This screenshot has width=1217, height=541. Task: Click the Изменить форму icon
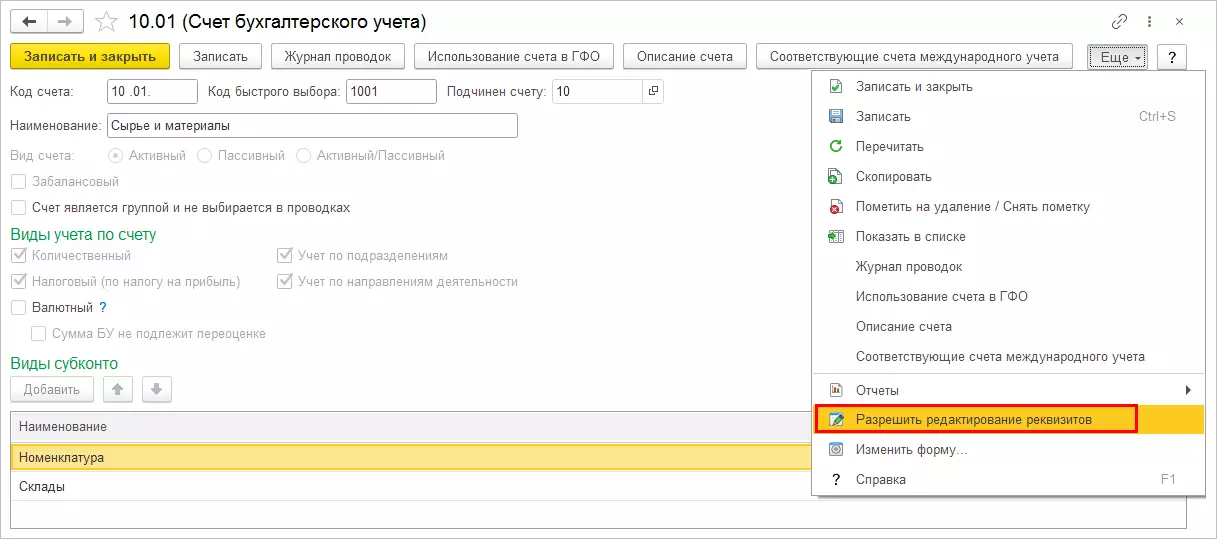pyautogui.click(x=836, y=449)
